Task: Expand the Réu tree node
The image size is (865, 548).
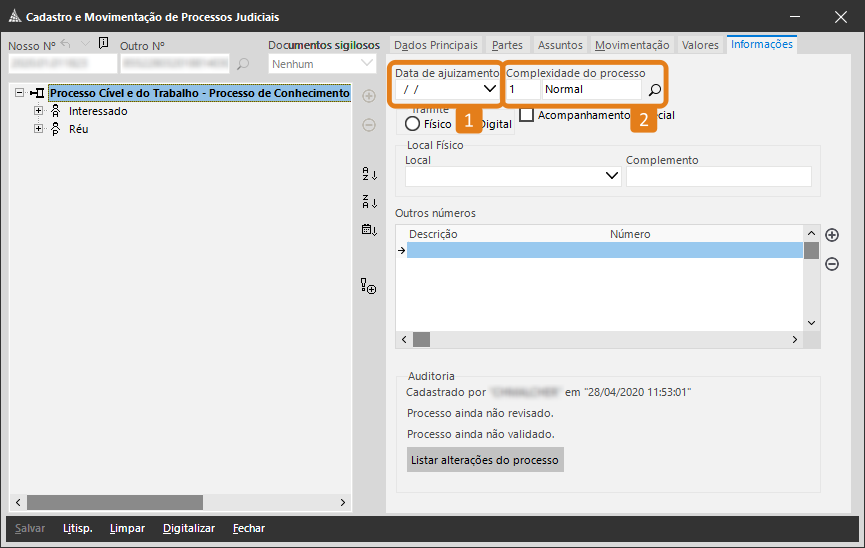Action: tap(39, 129)
